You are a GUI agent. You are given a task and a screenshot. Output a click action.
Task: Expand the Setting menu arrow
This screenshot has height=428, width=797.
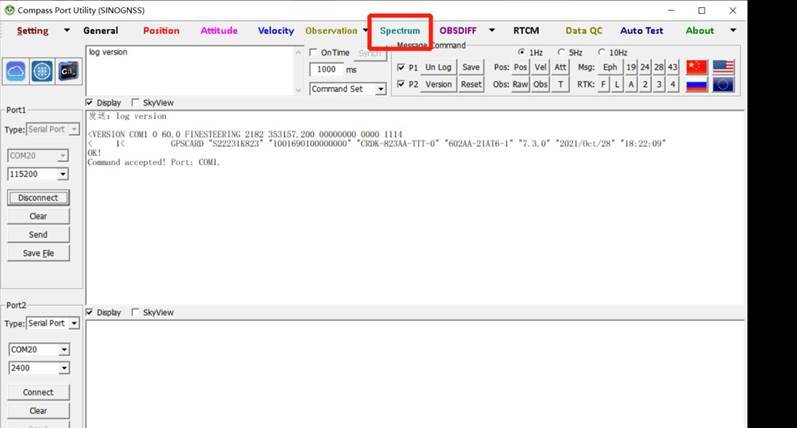(67, 30)
